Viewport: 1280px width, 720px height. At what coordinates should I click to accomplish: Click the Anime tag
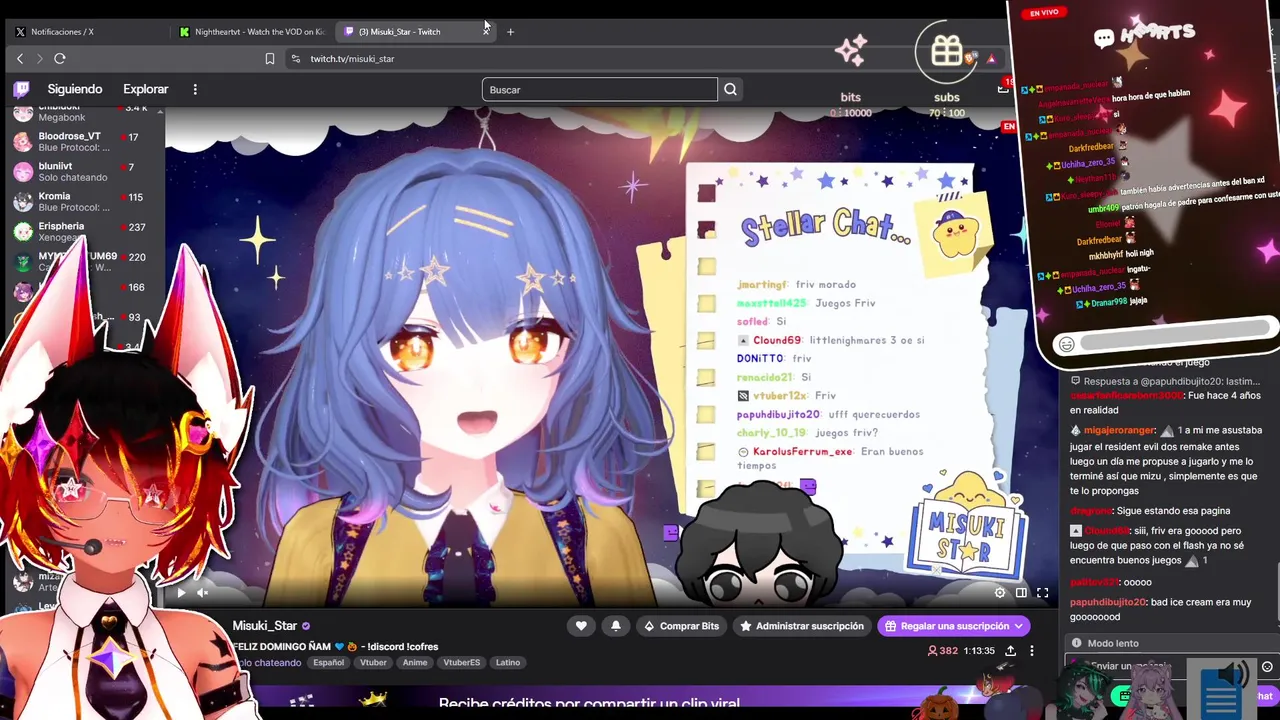tap(415, 663)
